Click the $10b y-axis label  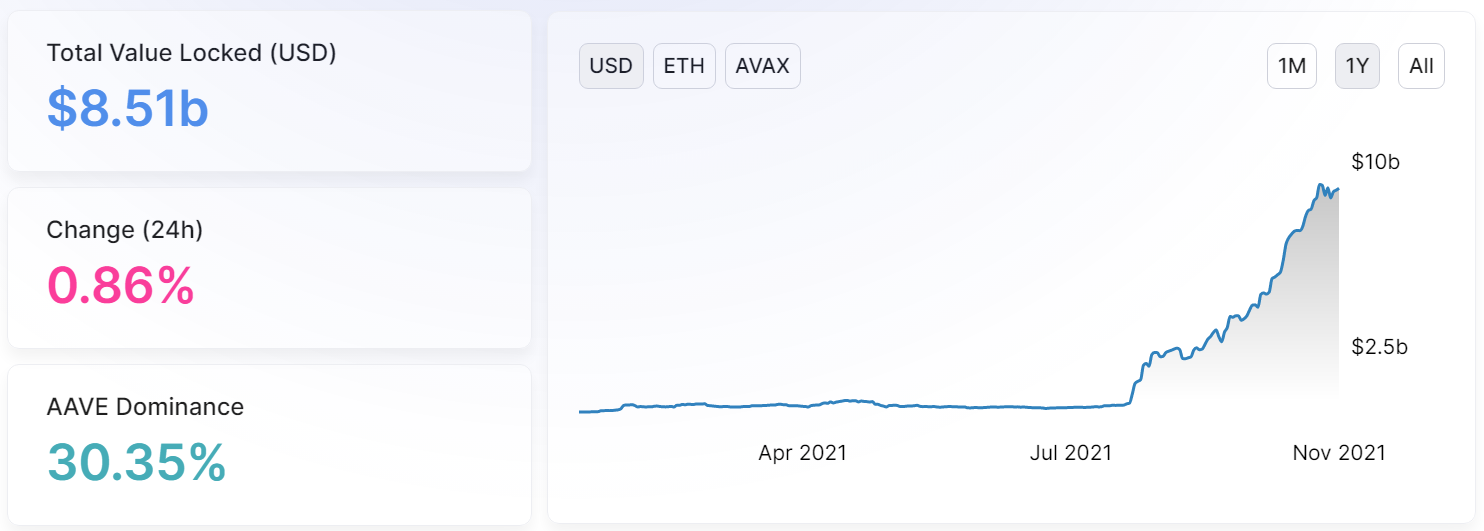(x=1376, y=162)
